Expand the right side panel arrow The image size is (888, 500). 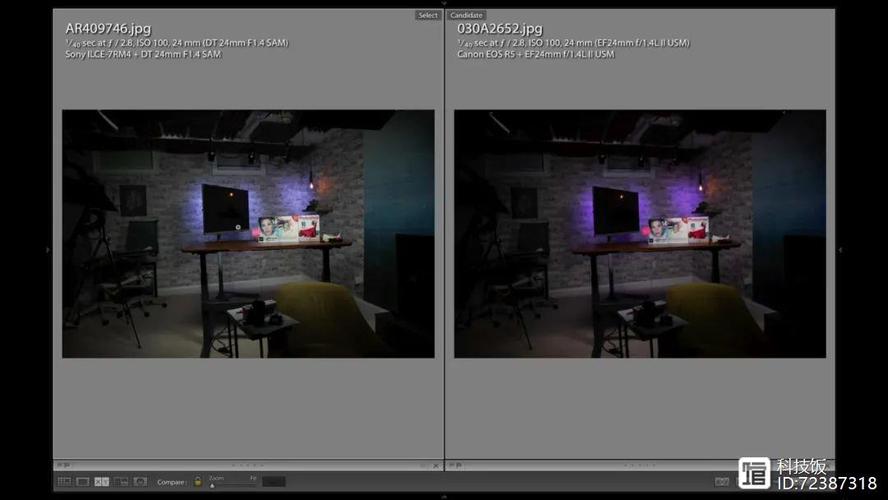point(840,250)
